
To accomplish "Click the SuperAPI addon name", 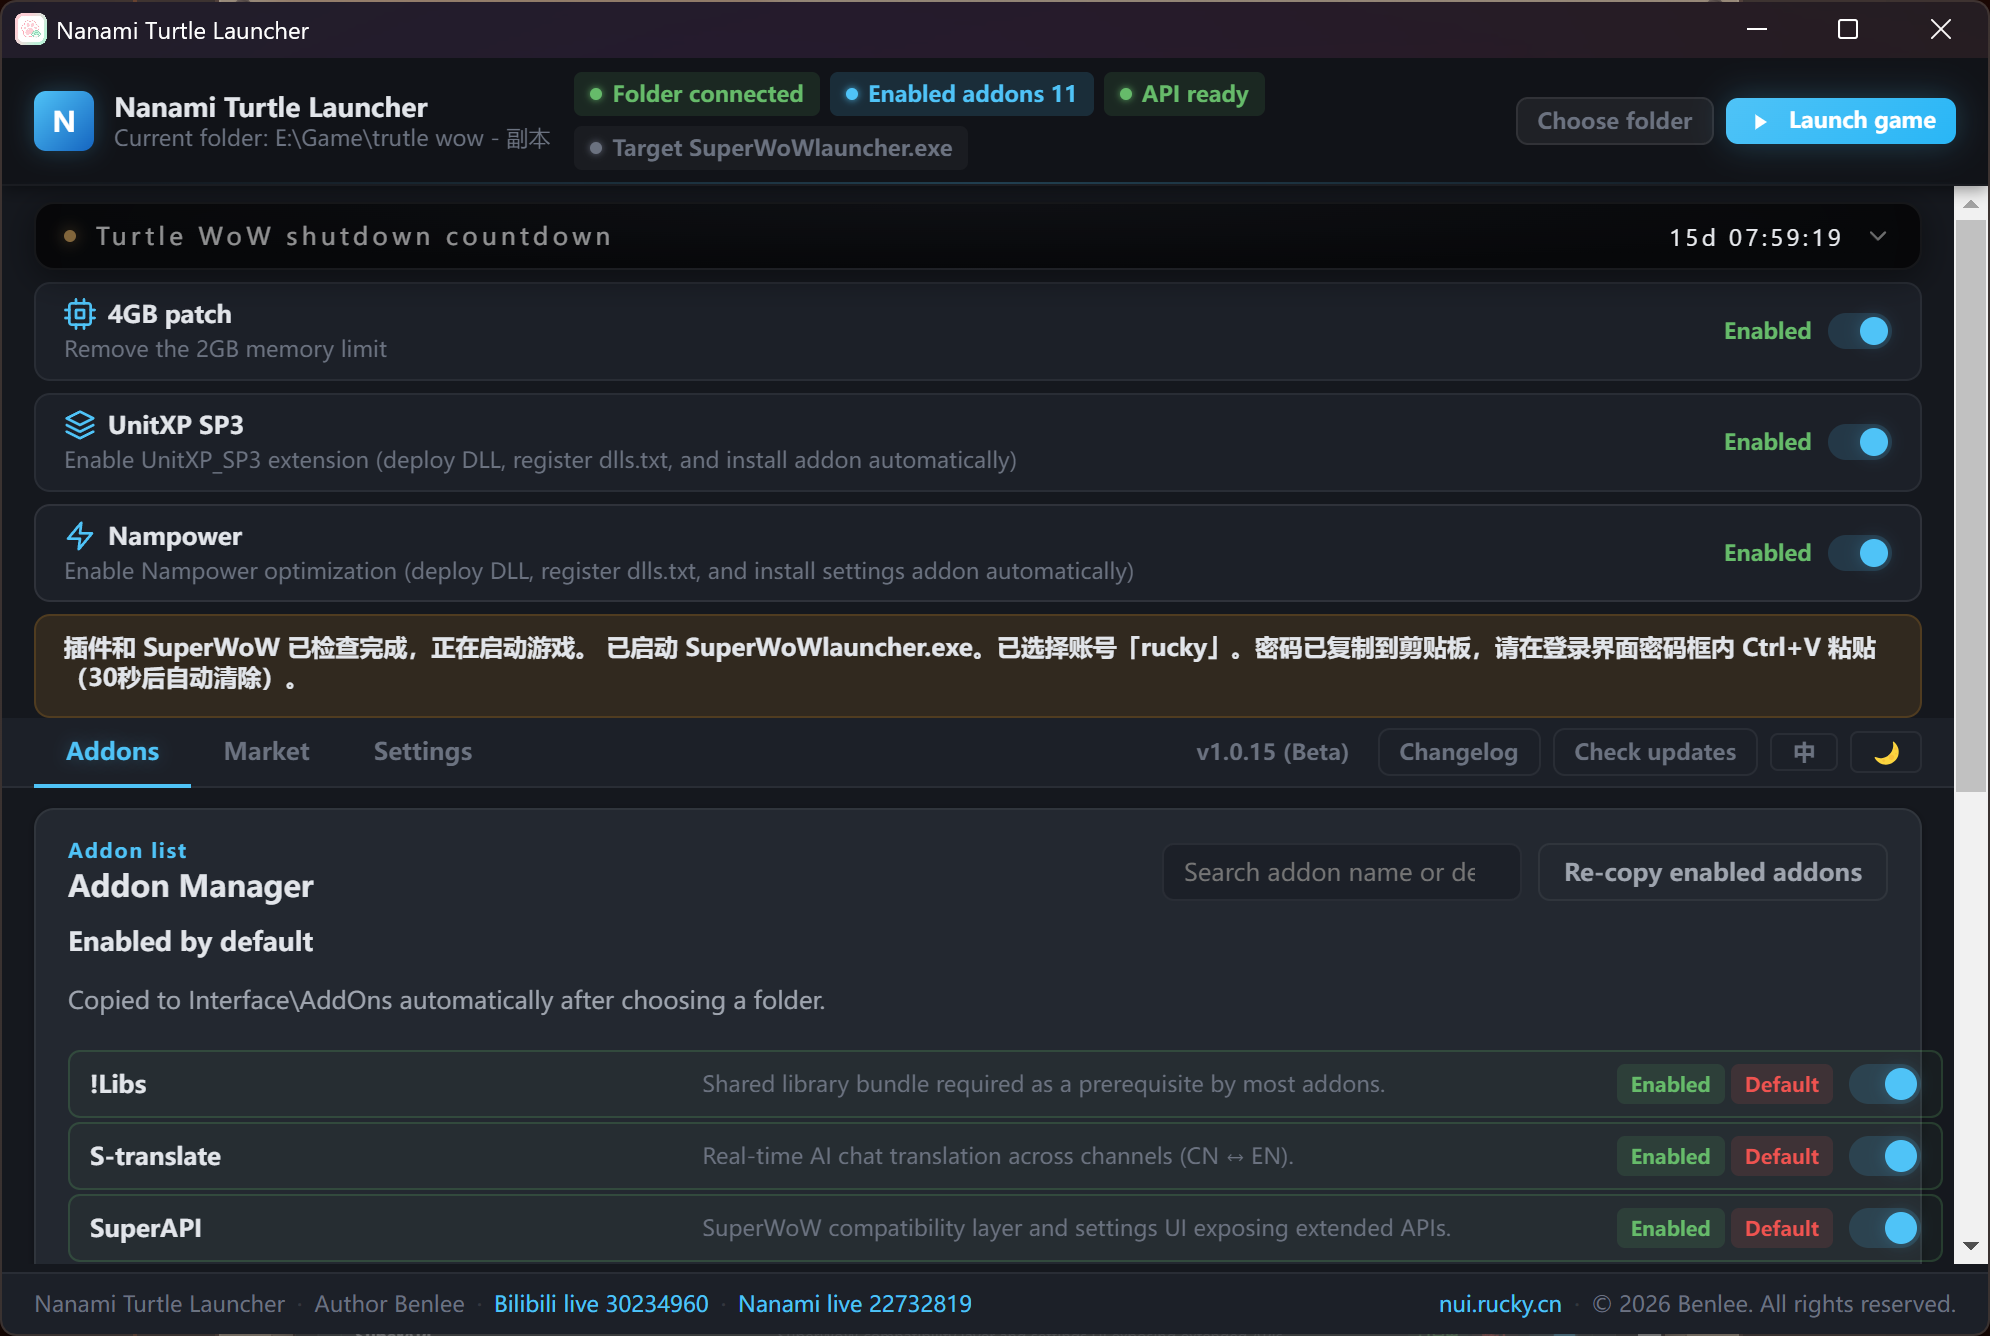I will coord(146,1228).
